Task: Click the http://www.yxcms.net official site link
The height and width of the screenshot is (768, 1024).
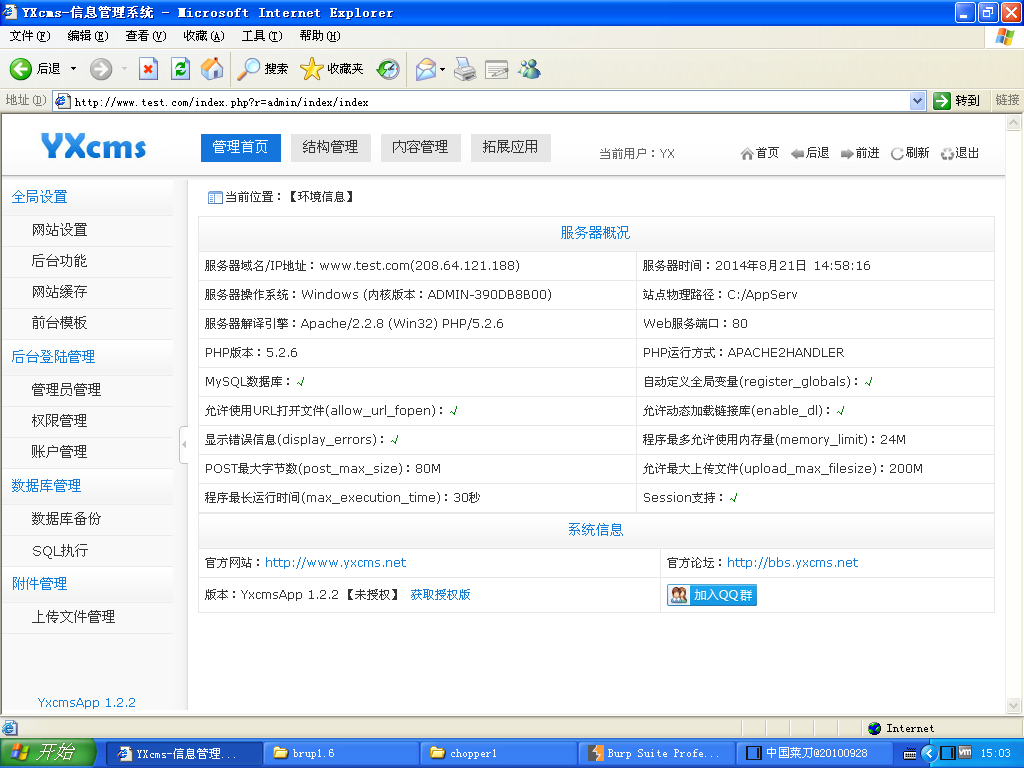Action: click(335, 562)
